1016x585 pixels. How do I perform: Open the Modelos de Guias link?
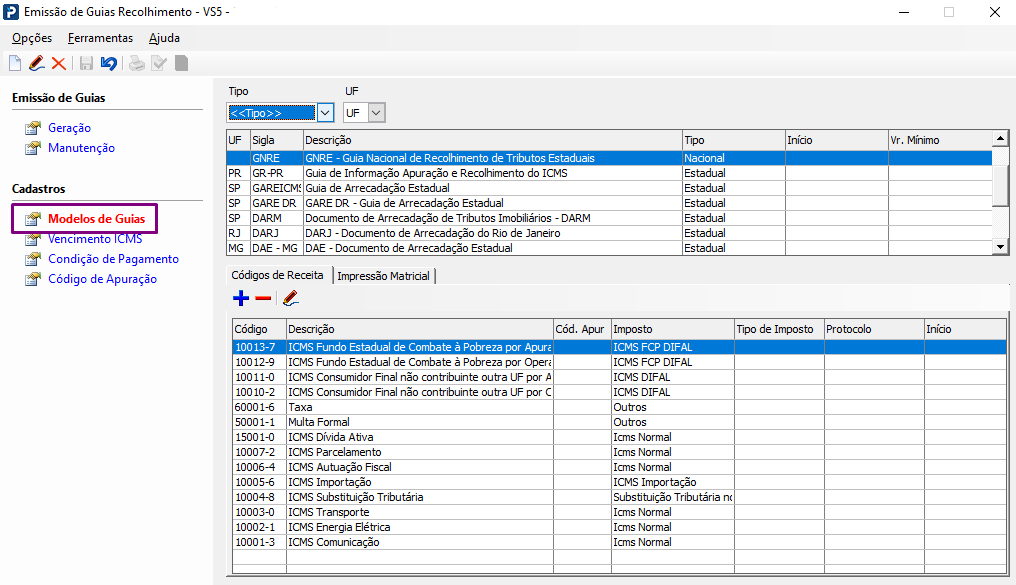97,219
